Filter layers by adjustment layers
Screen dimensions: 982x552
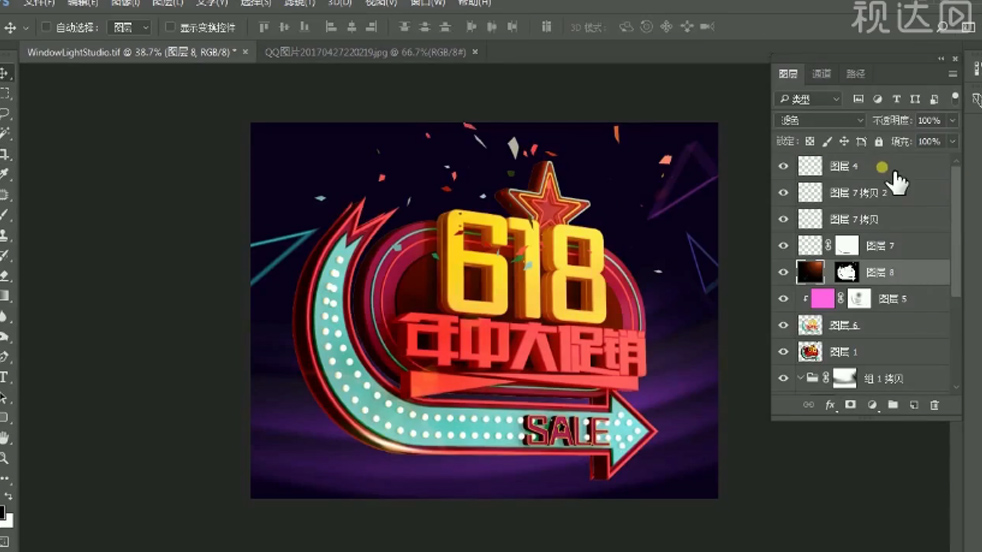pyautogui.click(x=877, y=99)
